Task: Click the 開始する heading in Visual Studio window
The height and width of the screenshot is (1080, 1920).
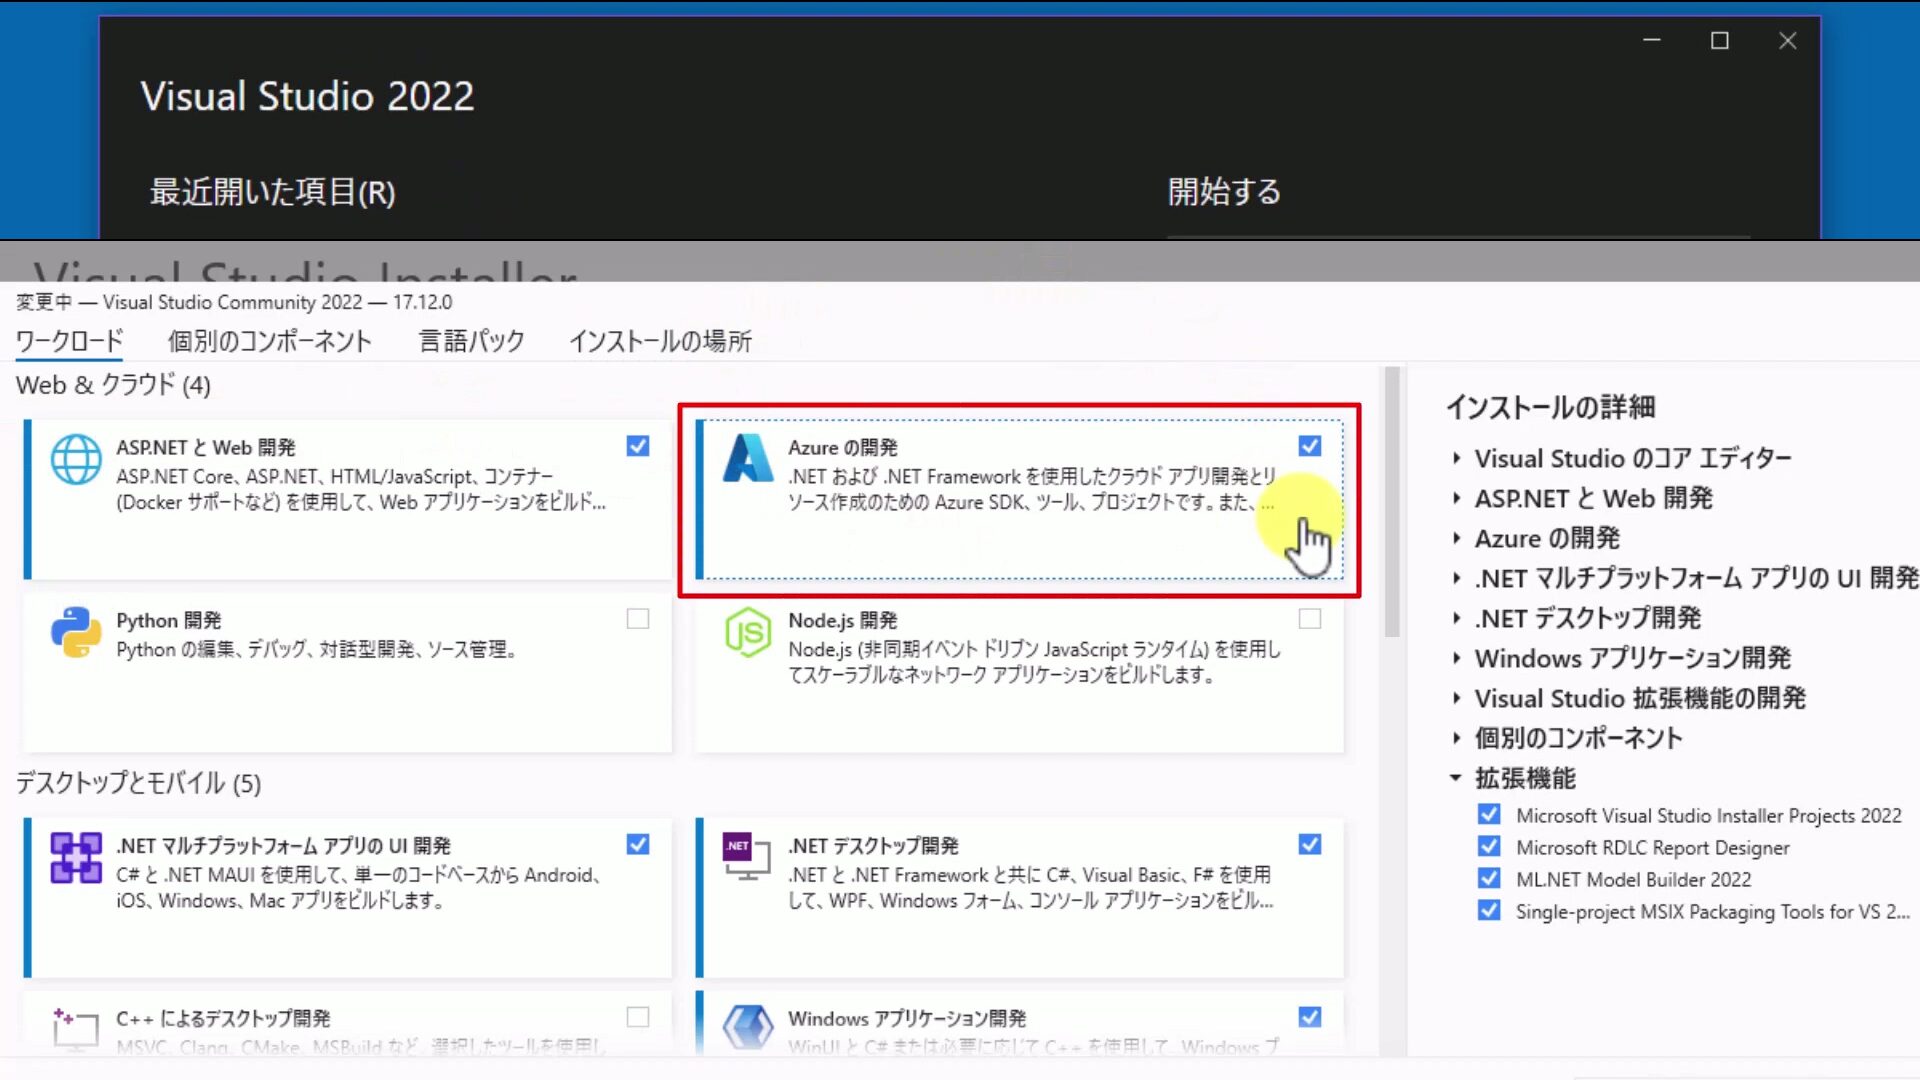Action: 1224,191
